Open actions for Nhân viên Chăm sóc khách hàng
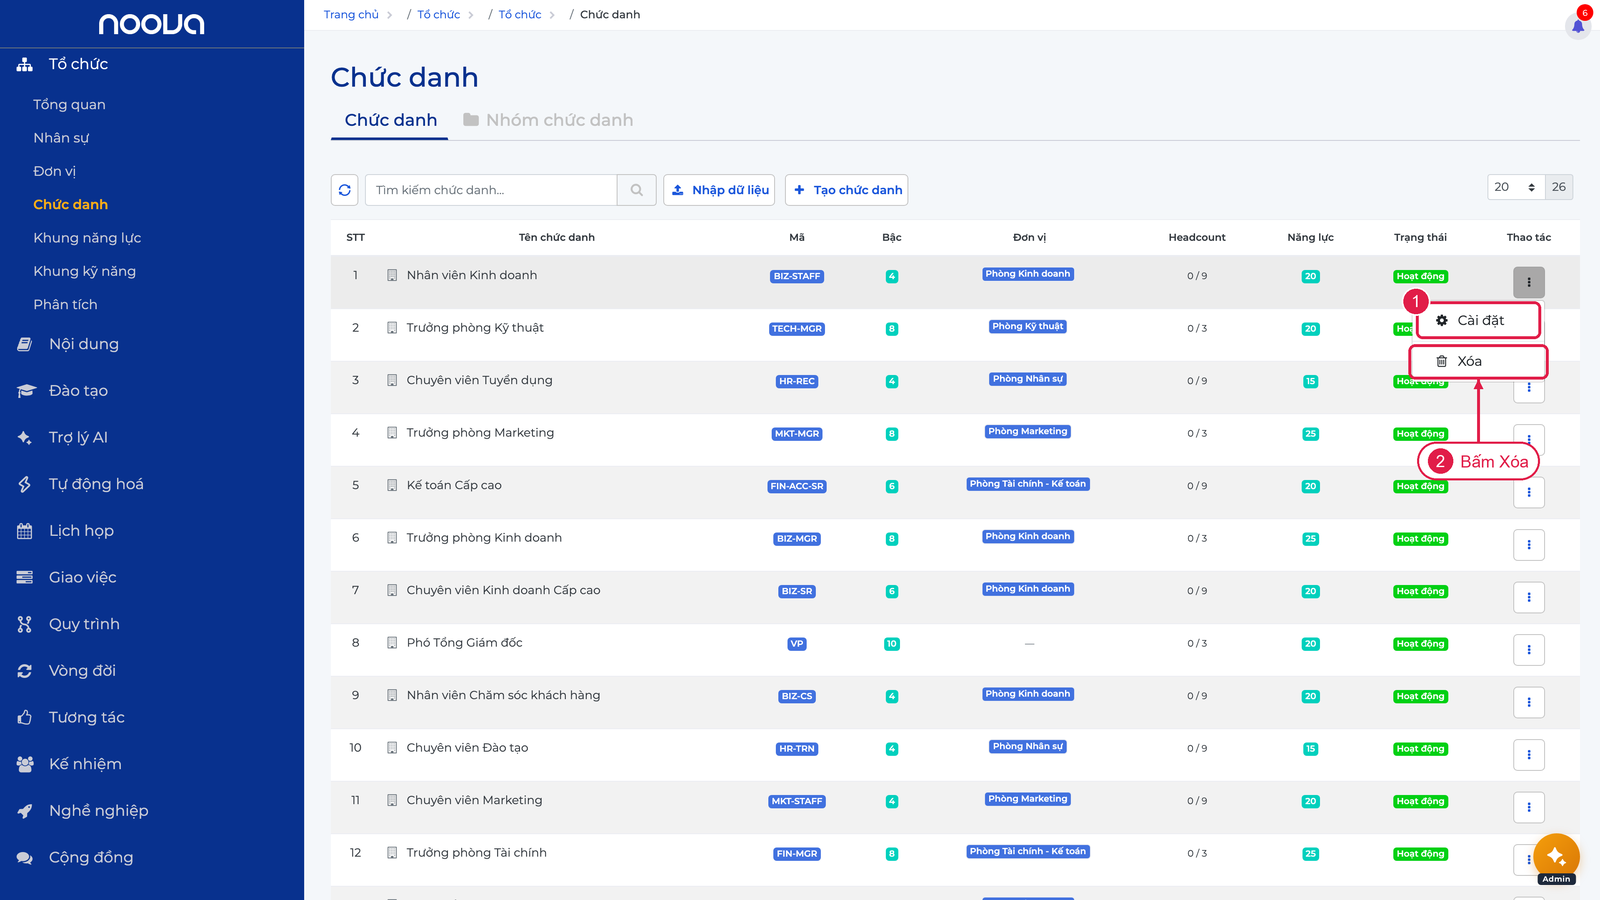The height and width of the screenshot is (900, 1600). pyautogui.click(x=1529, y=702)
